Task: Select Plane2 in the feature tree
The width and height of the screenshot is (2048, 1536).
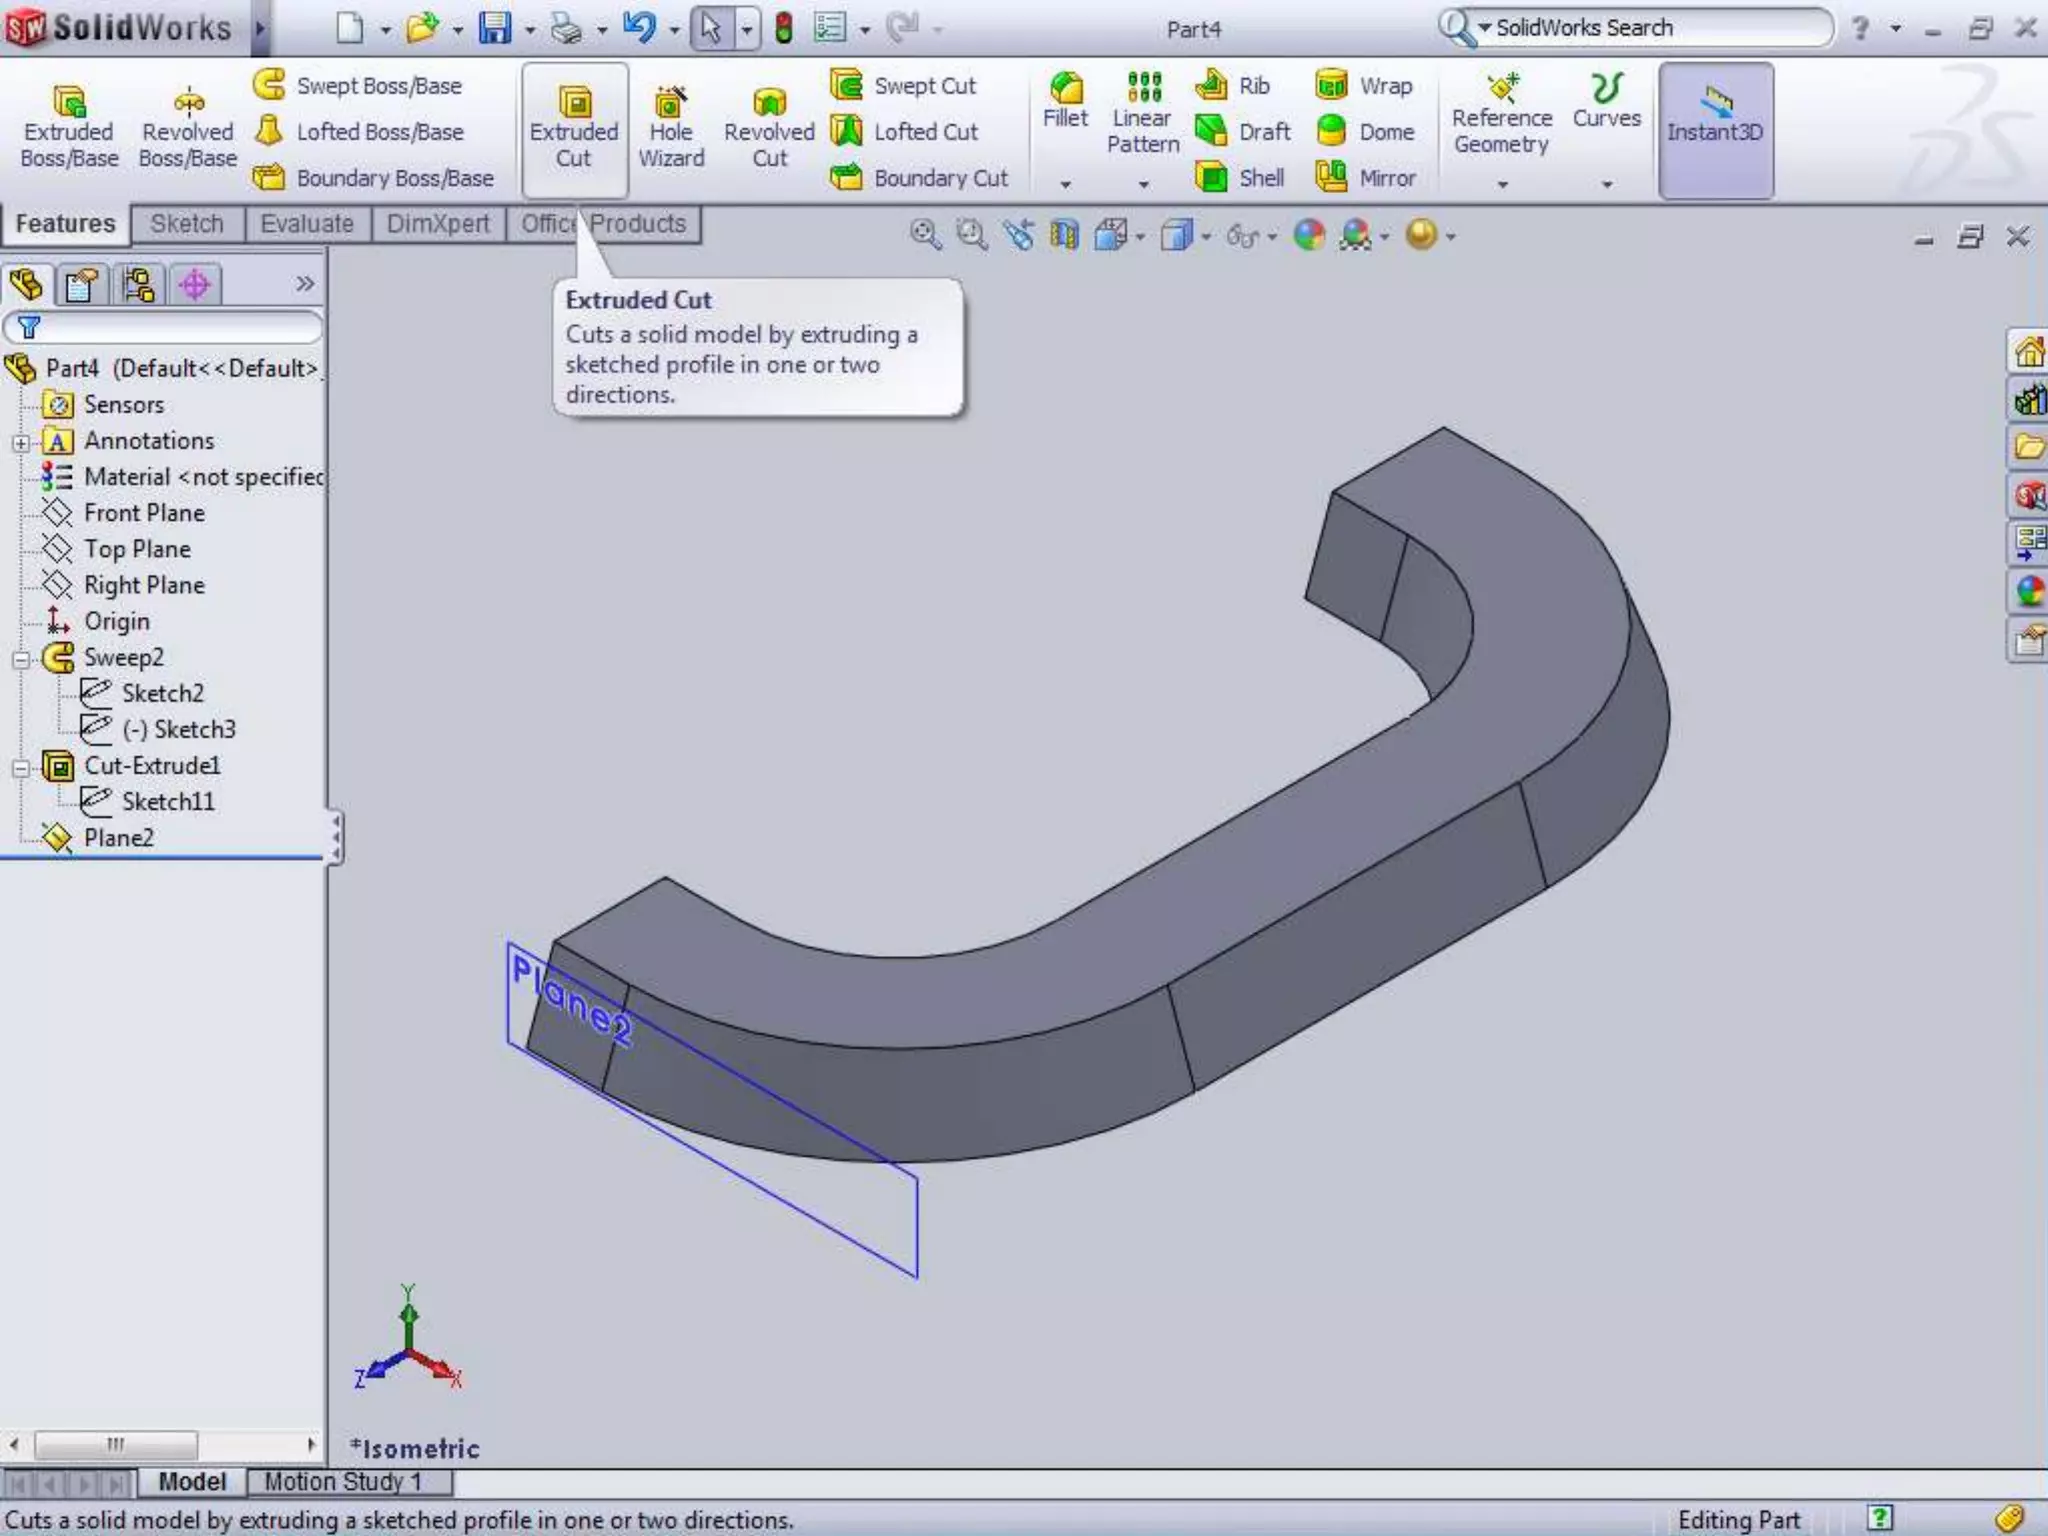Action: pyautogui.click(x=118, y=838)
